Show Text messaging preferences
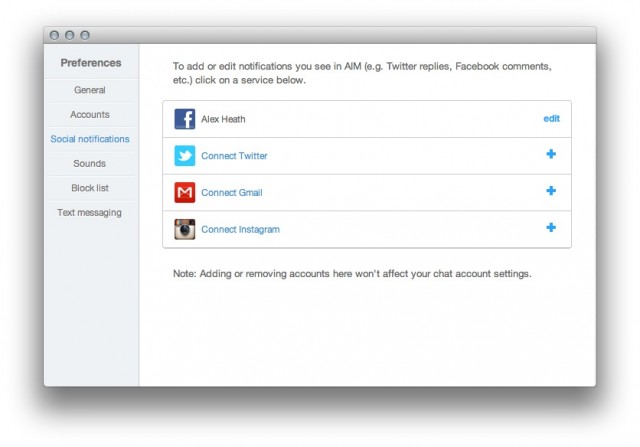Viewport: 640px width, 447px height. click(x=89, y=213)
